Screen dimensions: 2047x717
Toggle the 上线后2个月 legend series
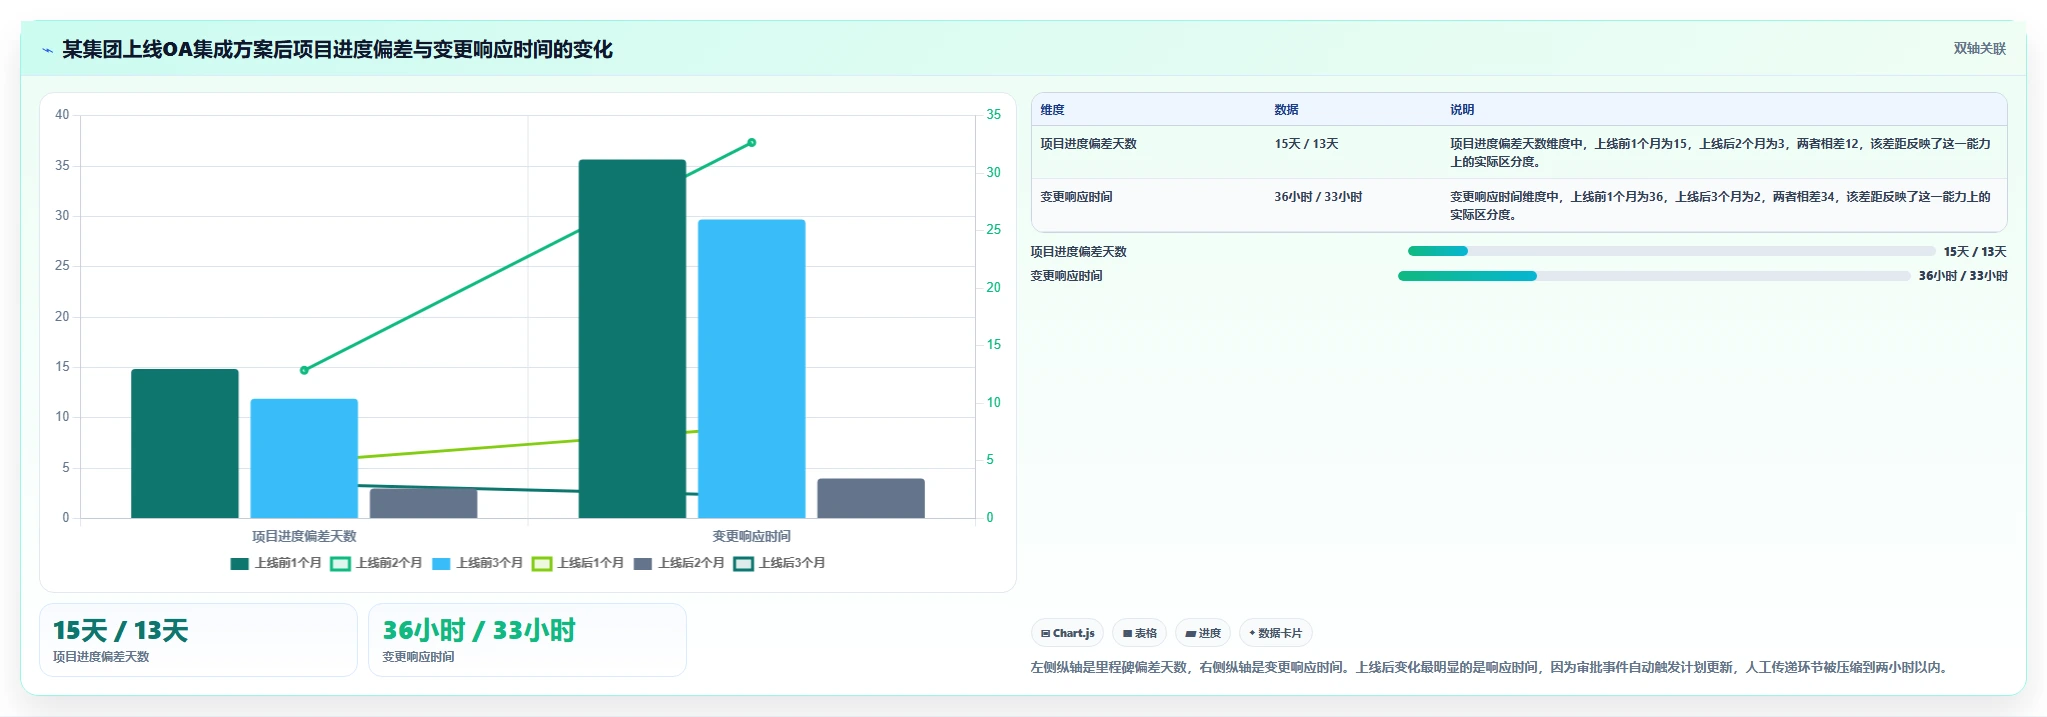click(x=679, y=564)
